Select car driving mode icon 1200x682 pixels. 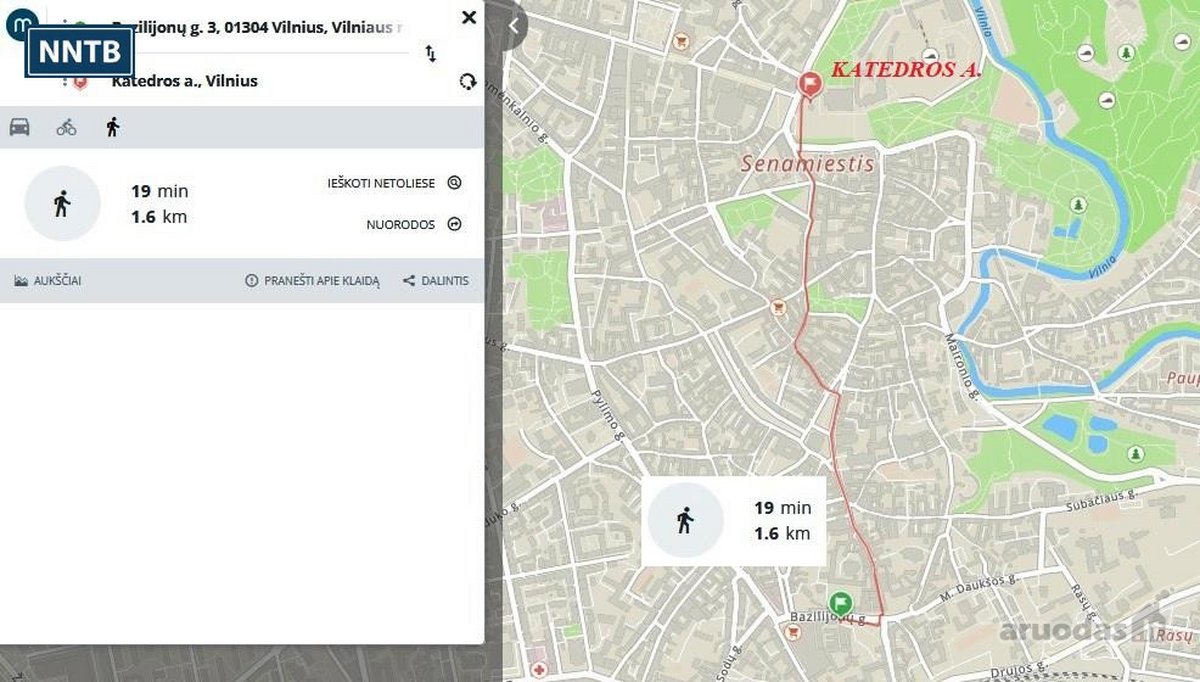click(x=19, y=127)
